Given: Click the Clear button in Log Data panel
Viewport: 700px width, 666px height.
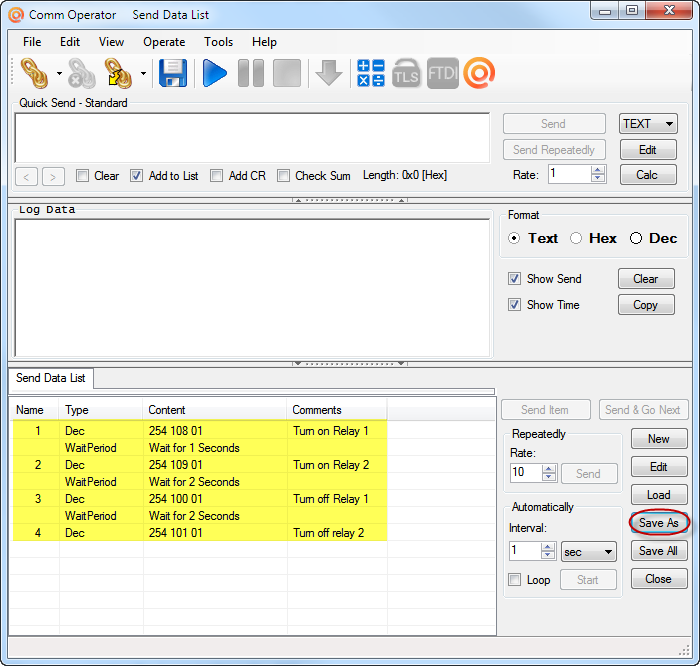Looking at the screenshot, I should [x=646, y=279].
